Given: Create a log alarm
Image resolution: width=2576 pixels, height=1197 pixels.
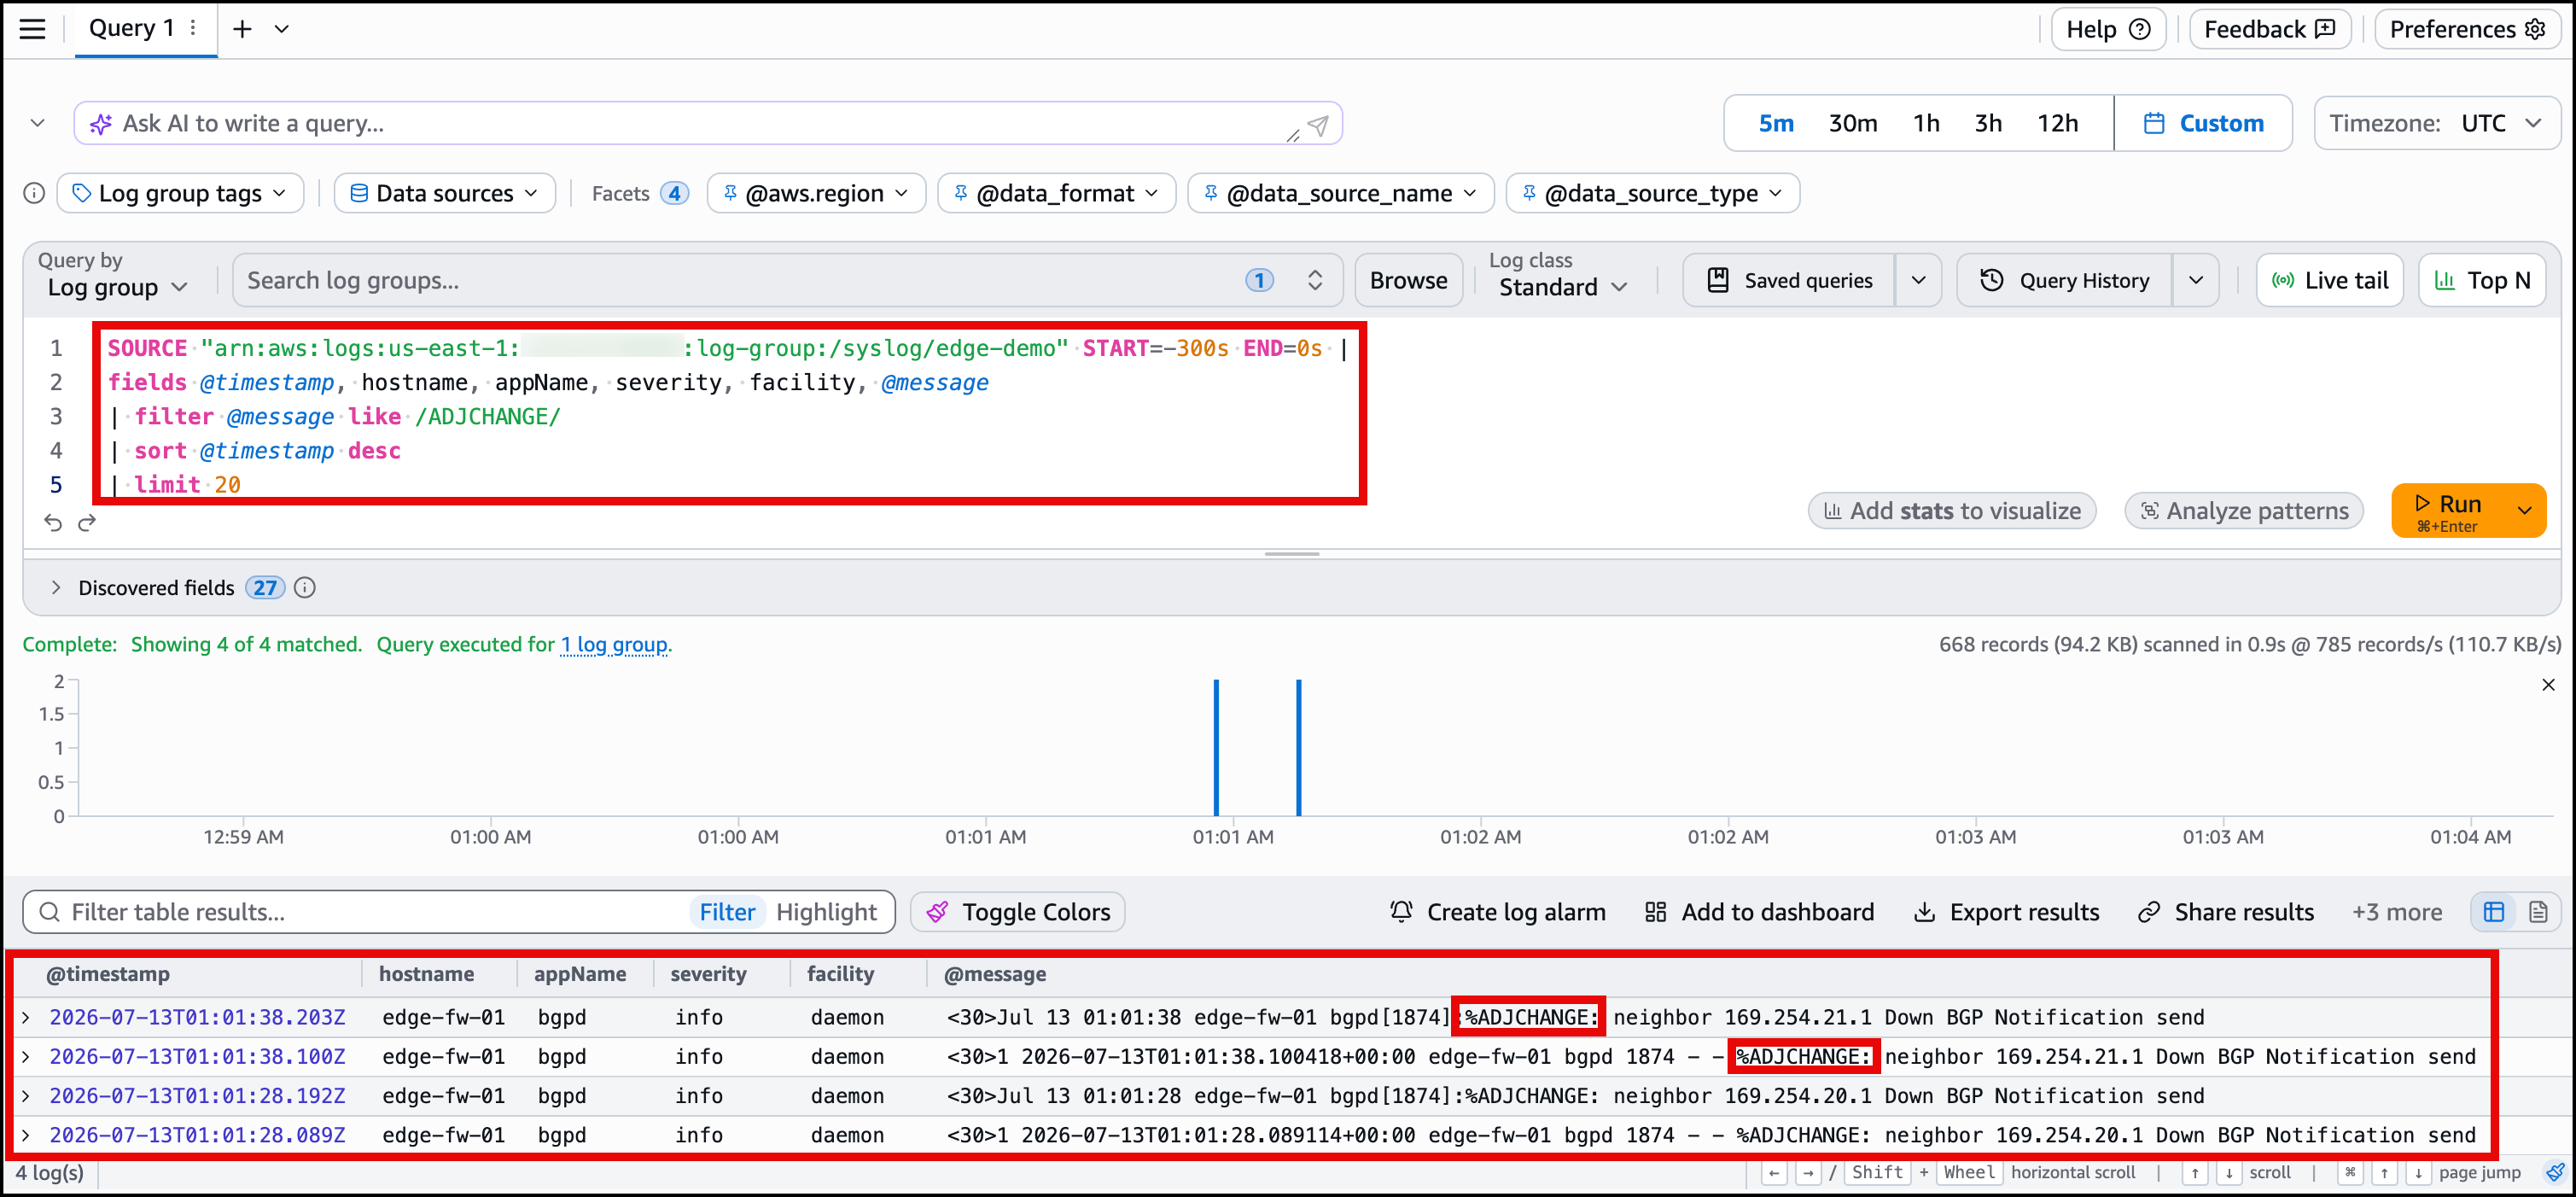Looking at the screenshot, I should 1497,912.
